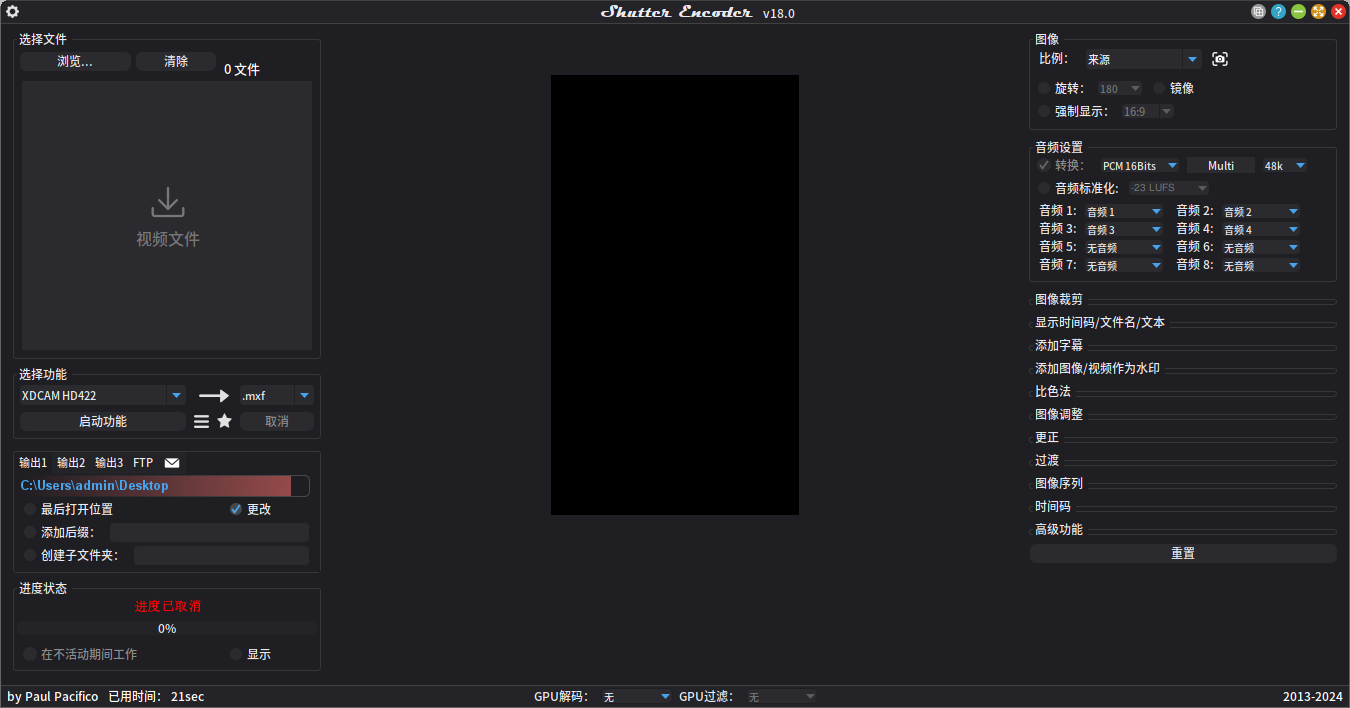Click the video file drop zone icon

click(167, 203)
